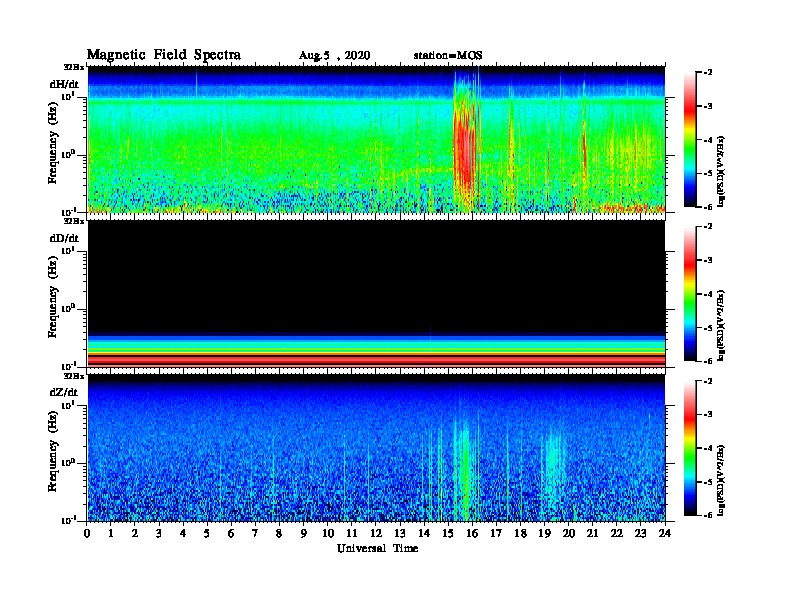Screen dimensions: 792x612
Task: Click hour "20" on the time axis
Action: coord(569,533)
